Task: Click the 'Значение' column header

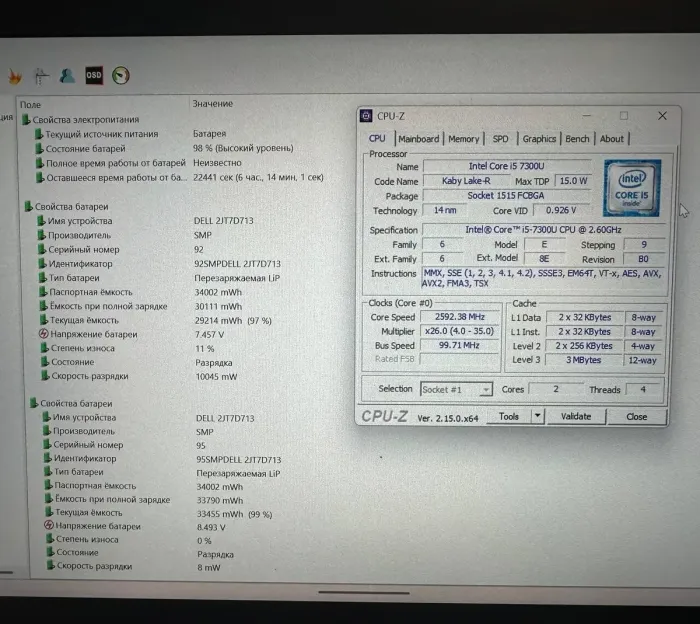Action: pos(212,104)
